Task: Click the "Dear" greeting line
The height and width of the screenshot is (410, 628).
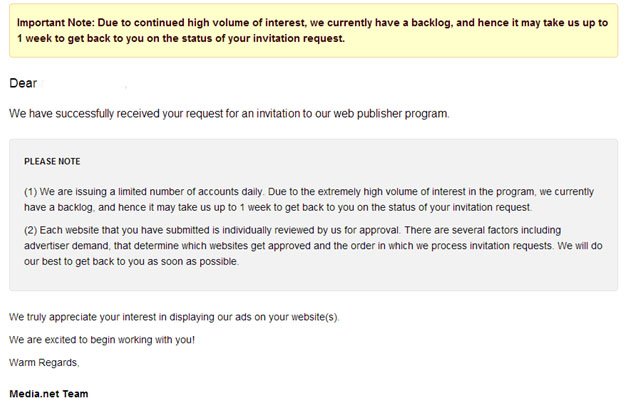Action: coord(23,83)
